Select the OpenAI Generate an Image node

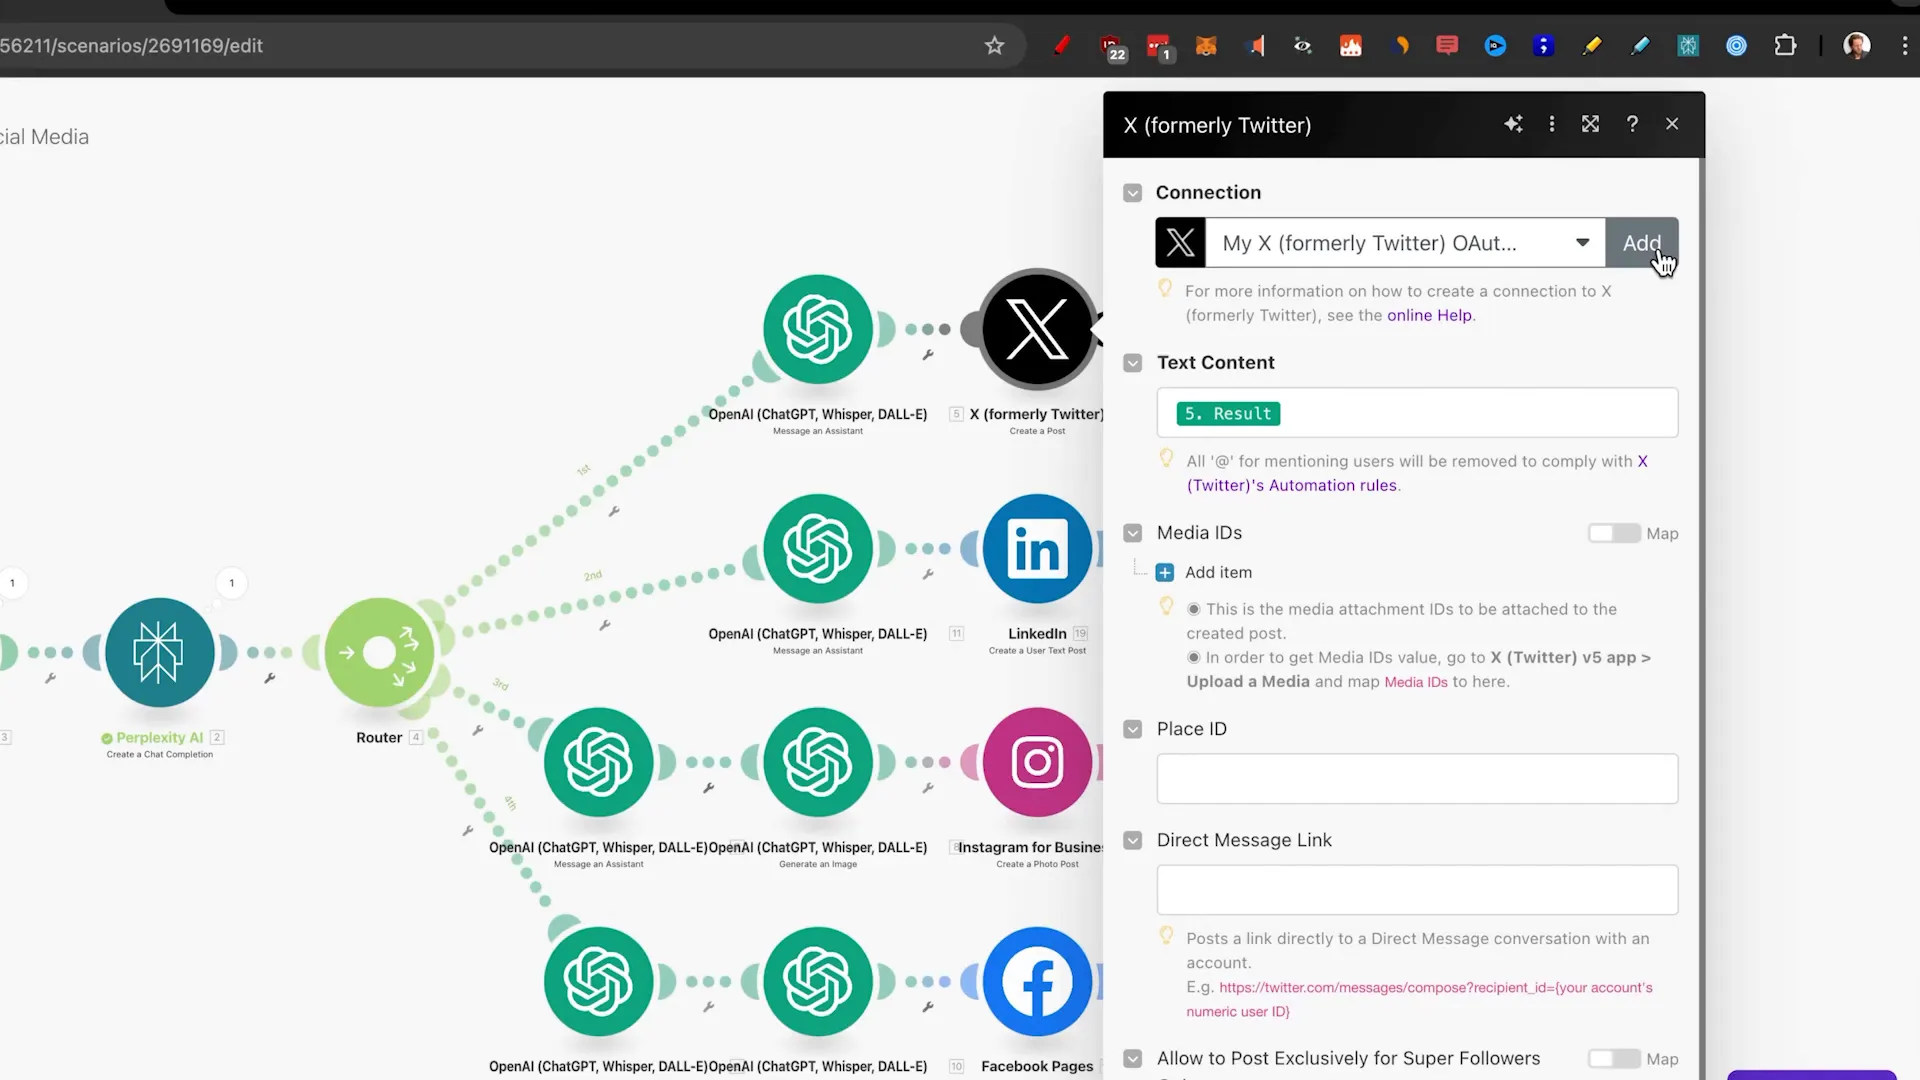pyautogui.click(x=818, y=762)
